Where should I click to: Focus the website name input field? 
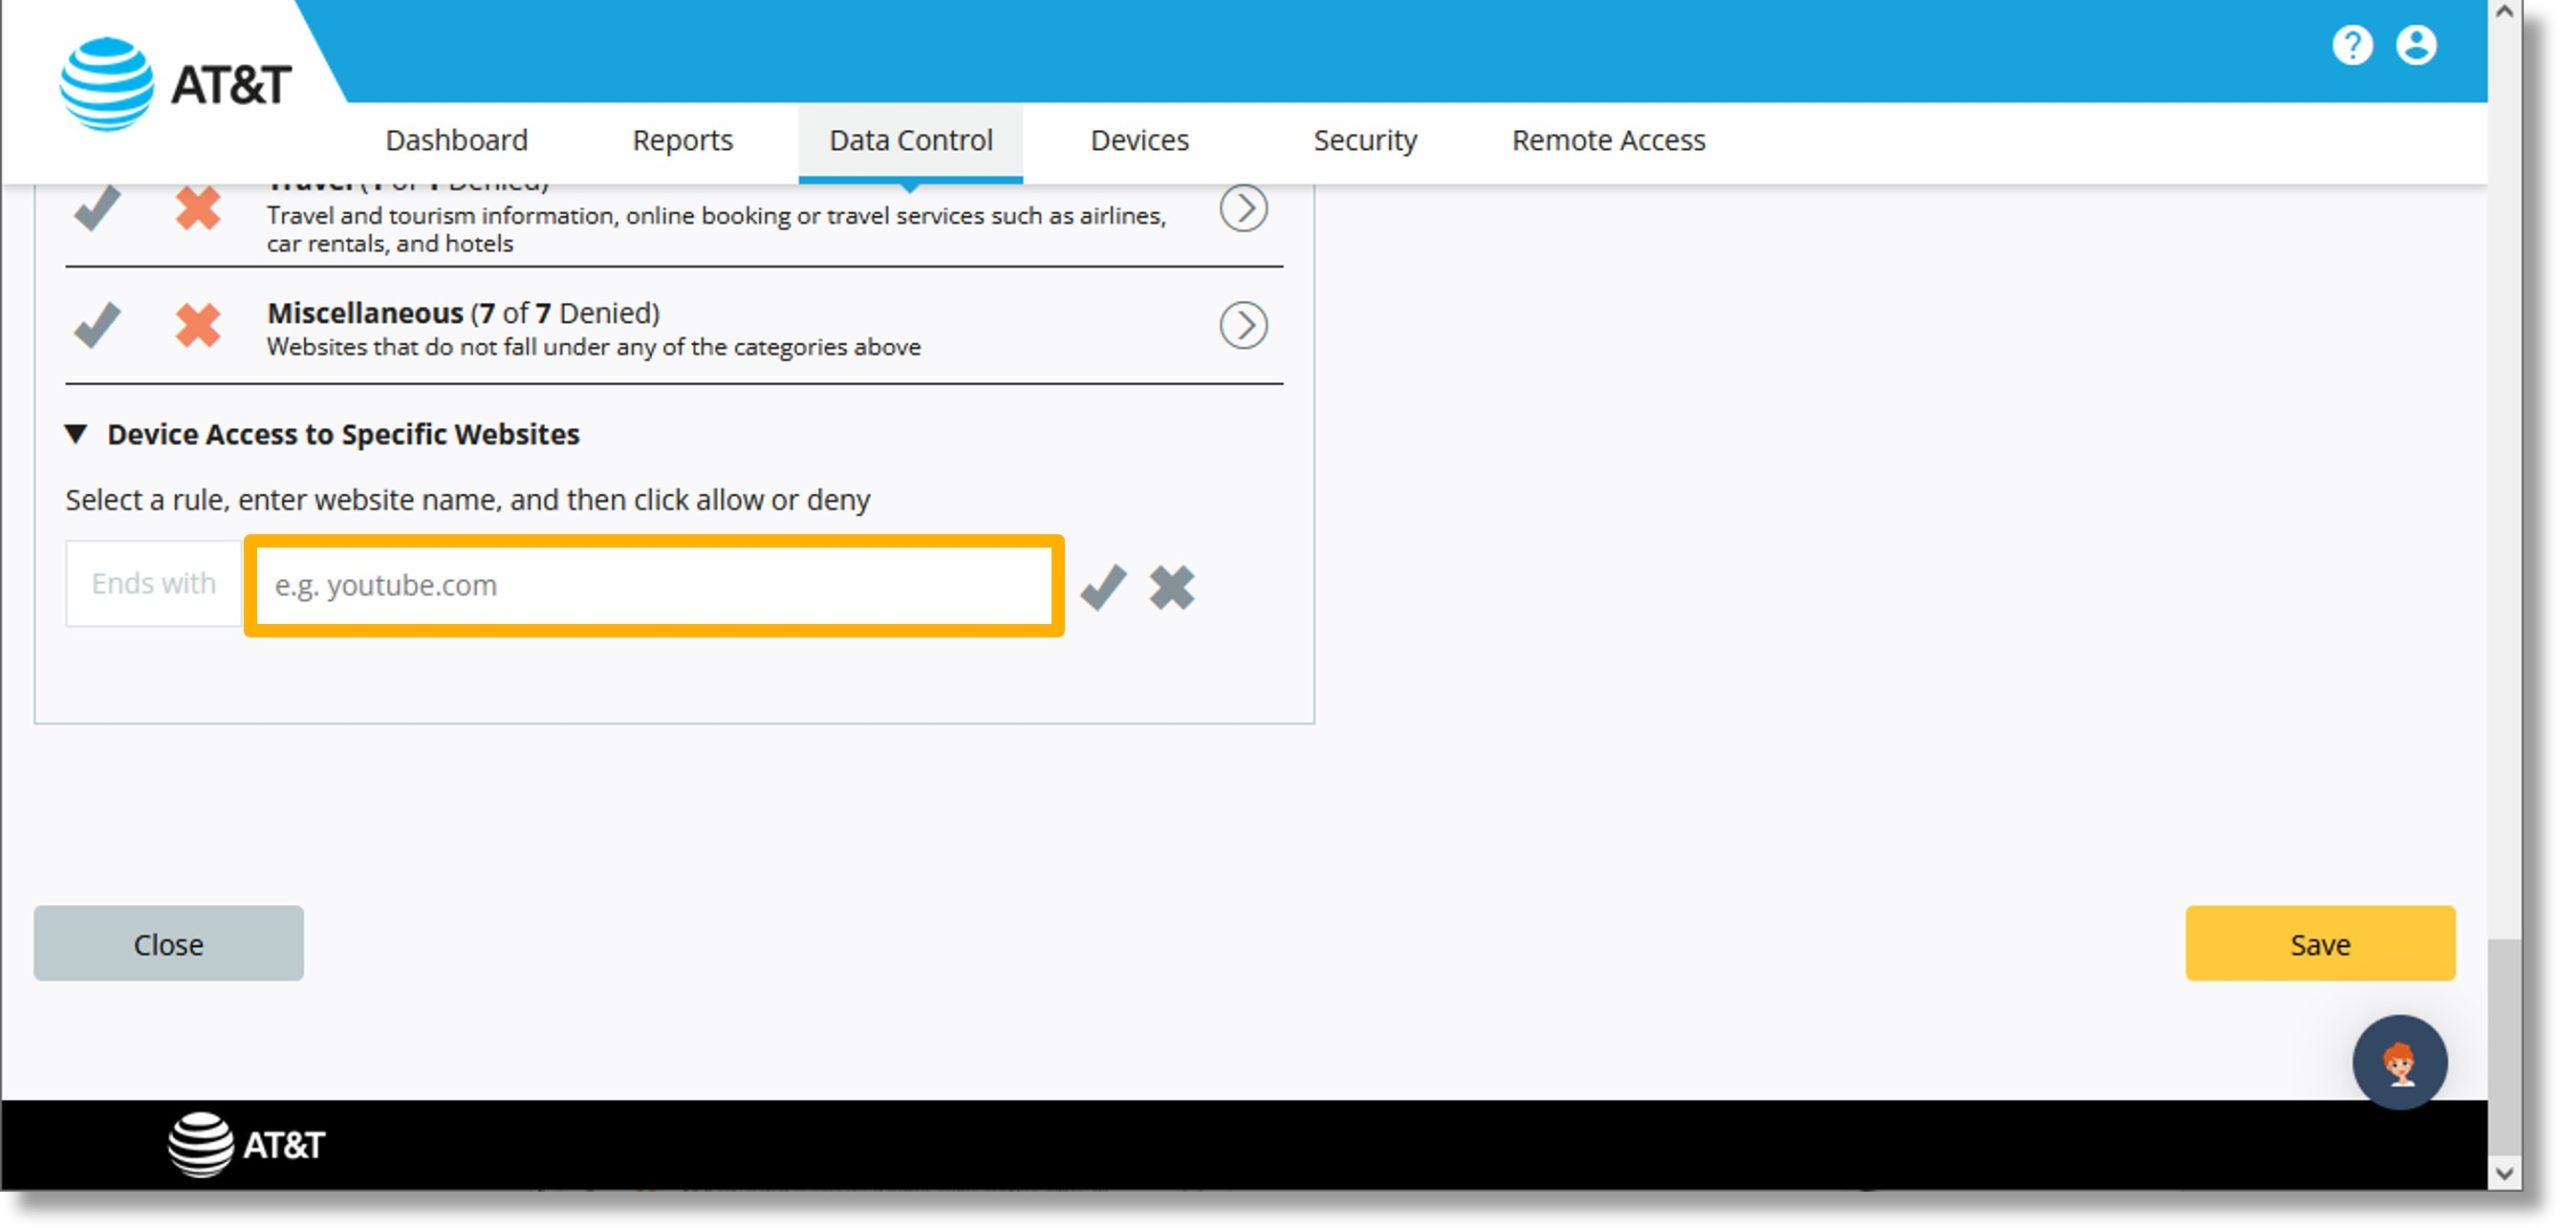click(x=654, y=585)
